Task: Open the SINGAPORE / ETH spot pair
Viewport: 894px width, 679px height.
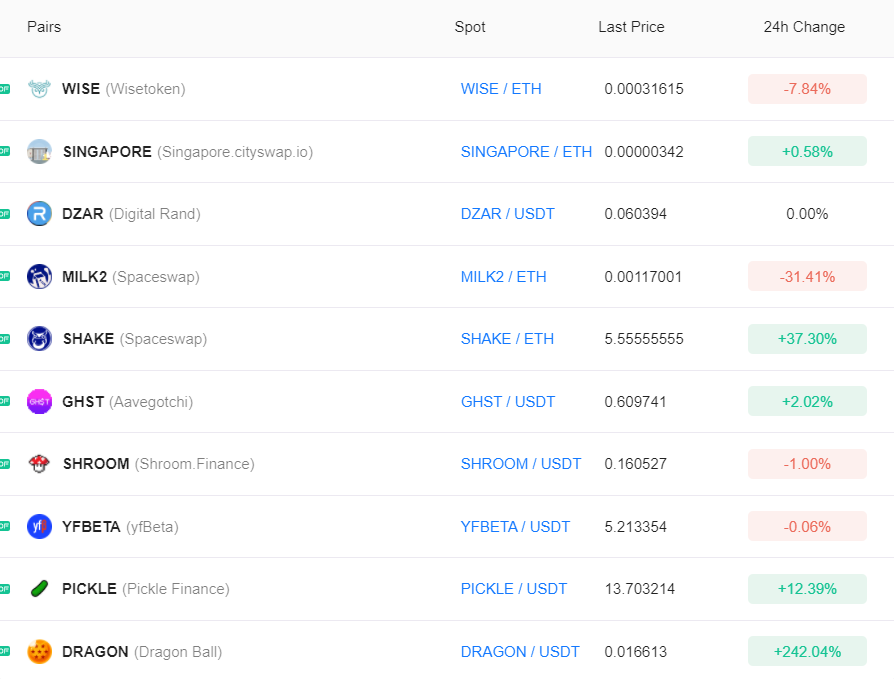Action: pos(526,152)
